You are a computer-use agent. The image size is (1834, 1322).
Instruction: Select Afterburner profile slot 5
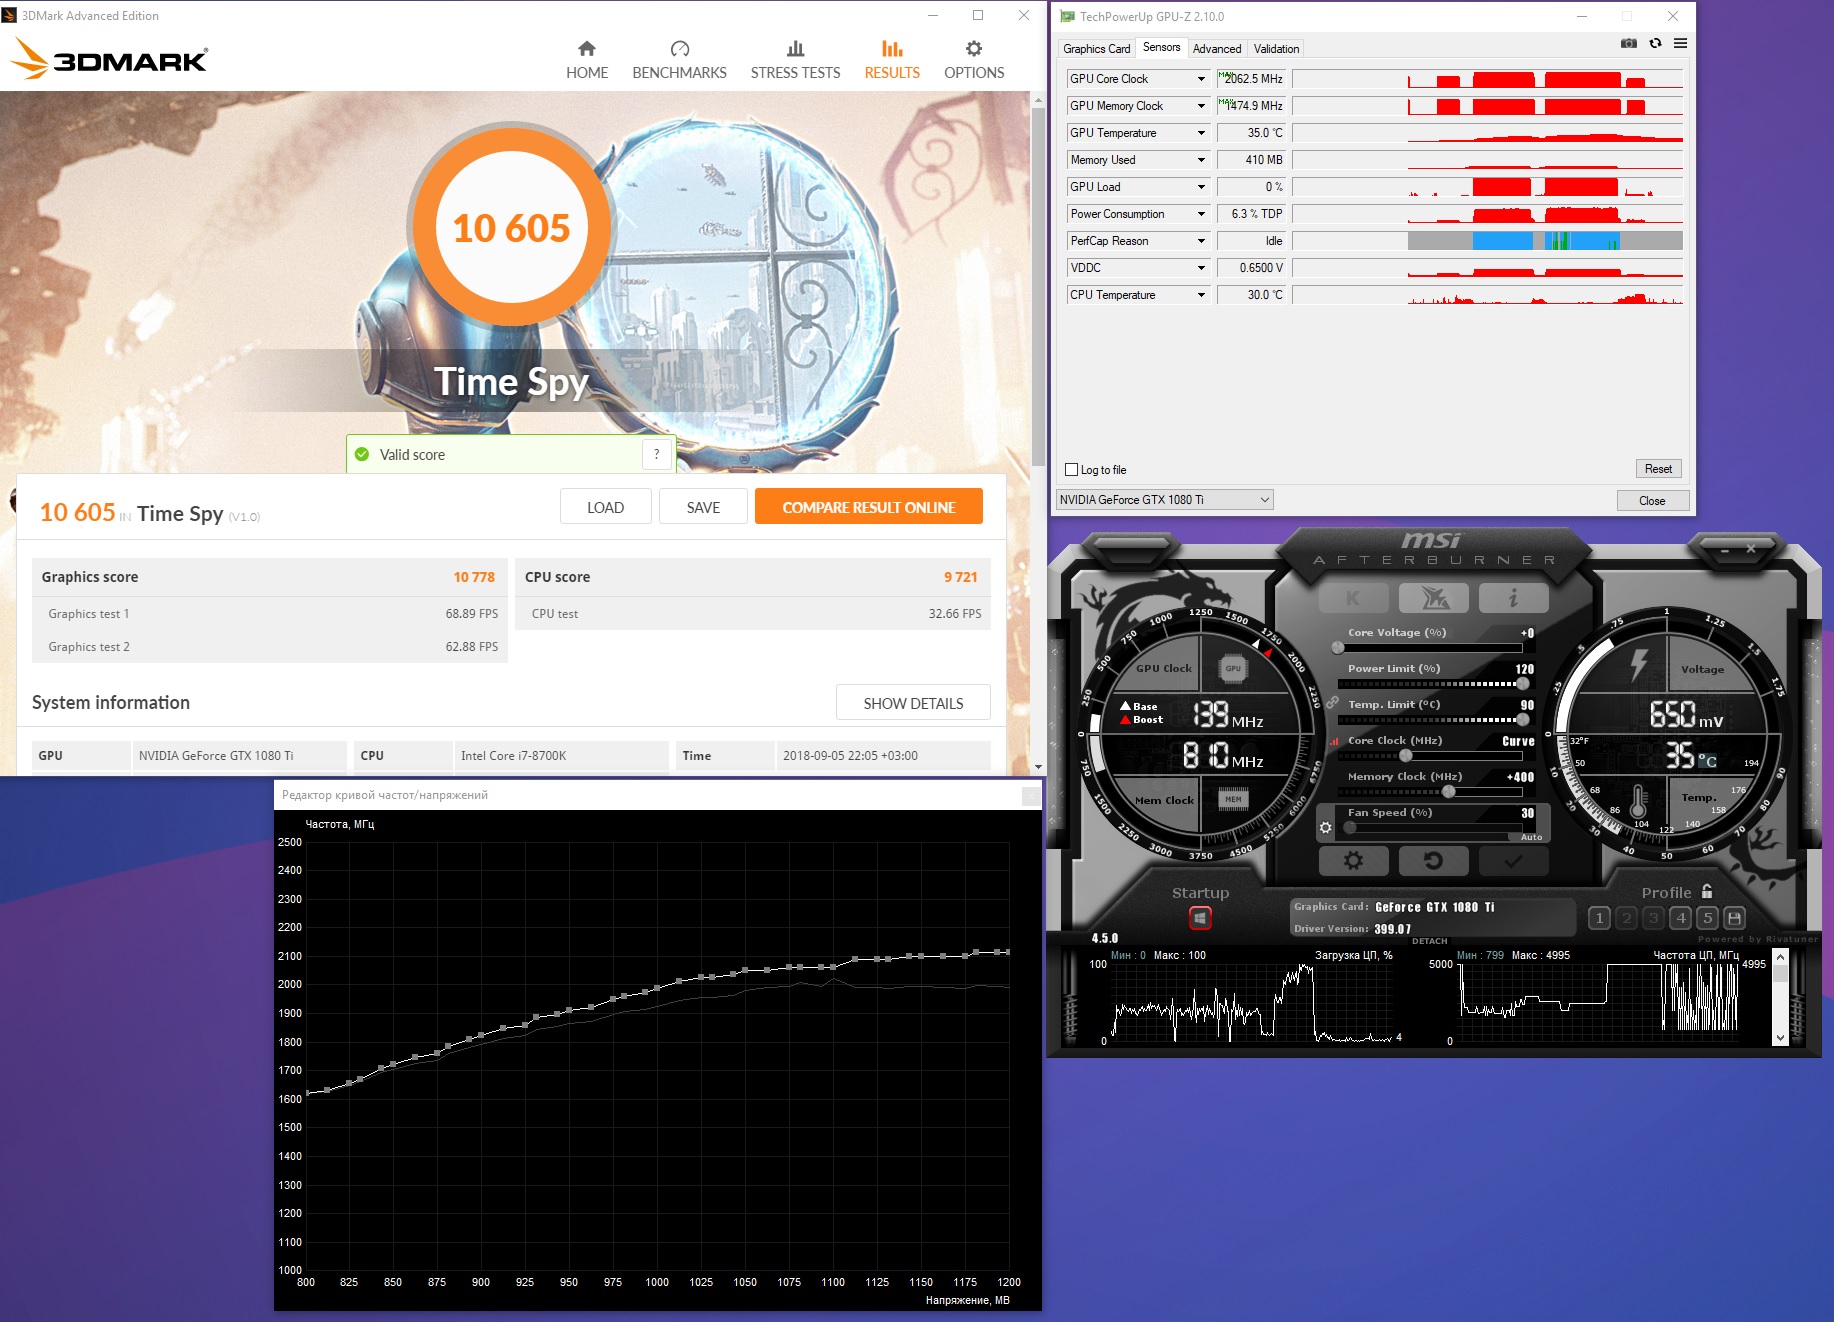point(1708,918)
